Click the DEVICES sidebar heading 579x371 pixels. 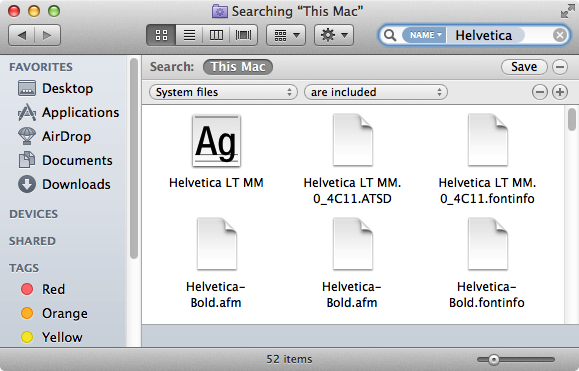point(34,214)
